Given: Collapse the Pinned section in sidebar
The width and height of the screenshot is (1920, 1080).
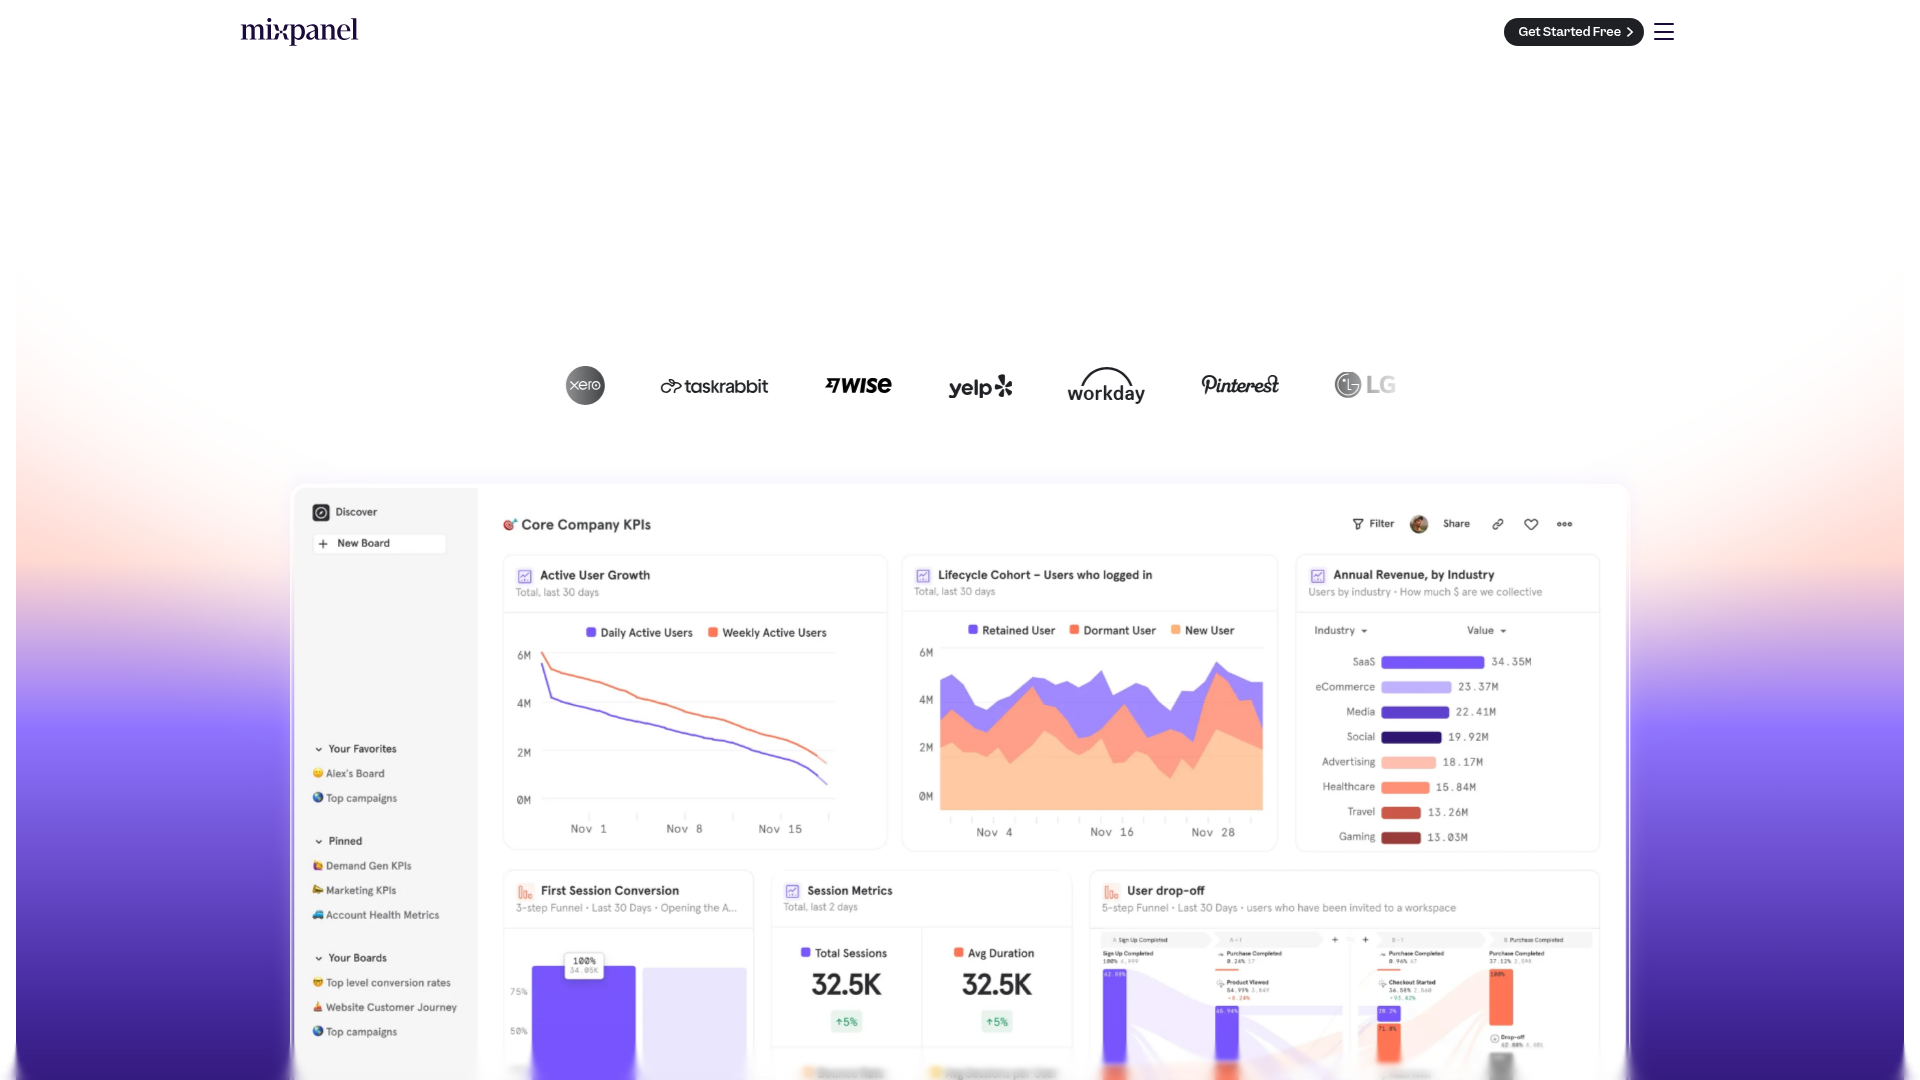Looking at the screenshot, I should (x=318, y=841).
